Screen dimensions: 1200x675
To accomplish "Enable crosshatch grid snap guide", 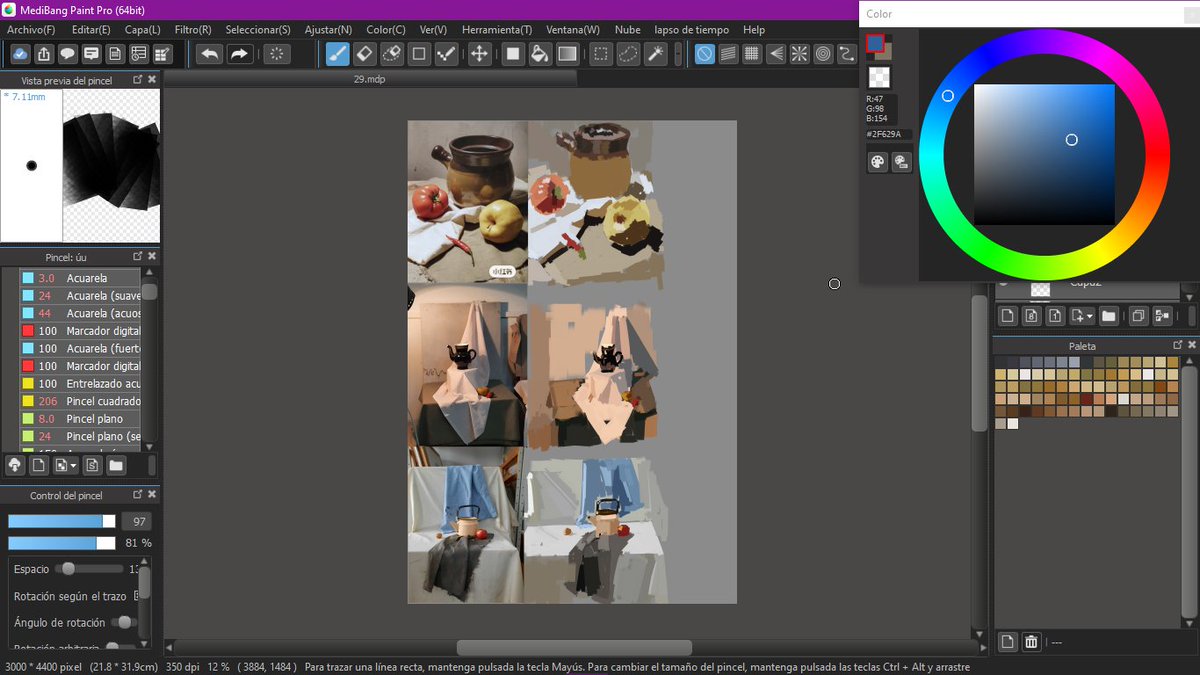I will click(752, 54).
